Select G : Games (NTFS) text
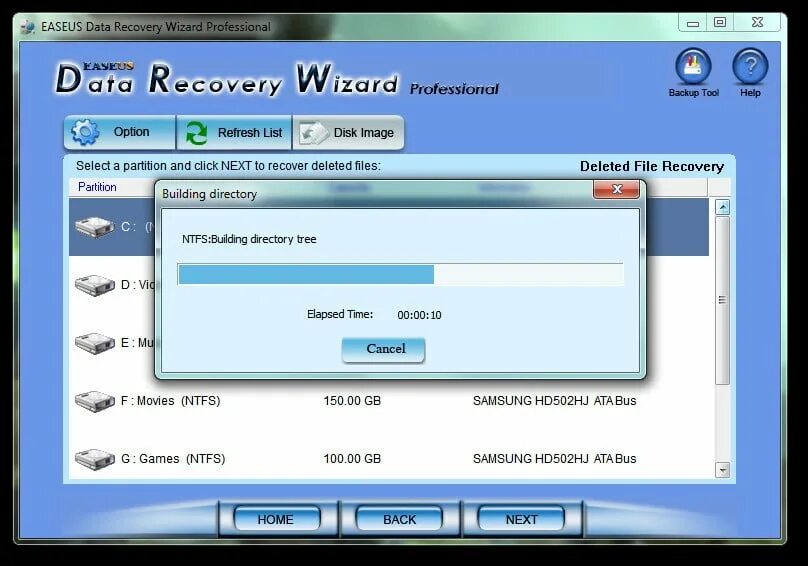The image size is (808, 566). pyautogui.click(x=173, y=459)
